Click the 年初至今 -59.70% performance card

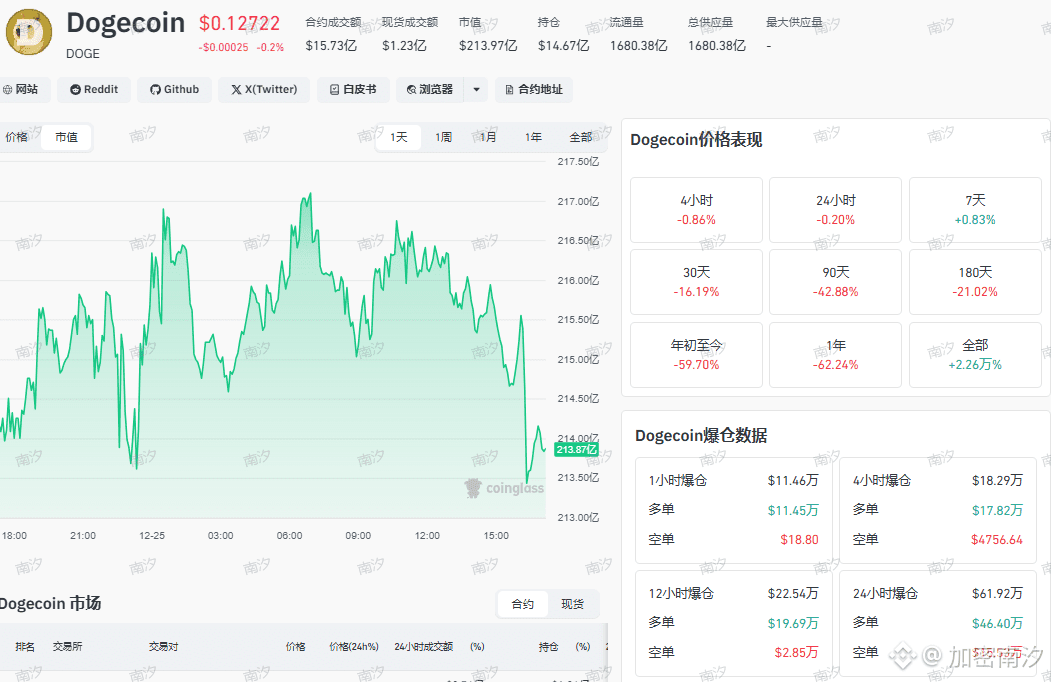[696, 355]
